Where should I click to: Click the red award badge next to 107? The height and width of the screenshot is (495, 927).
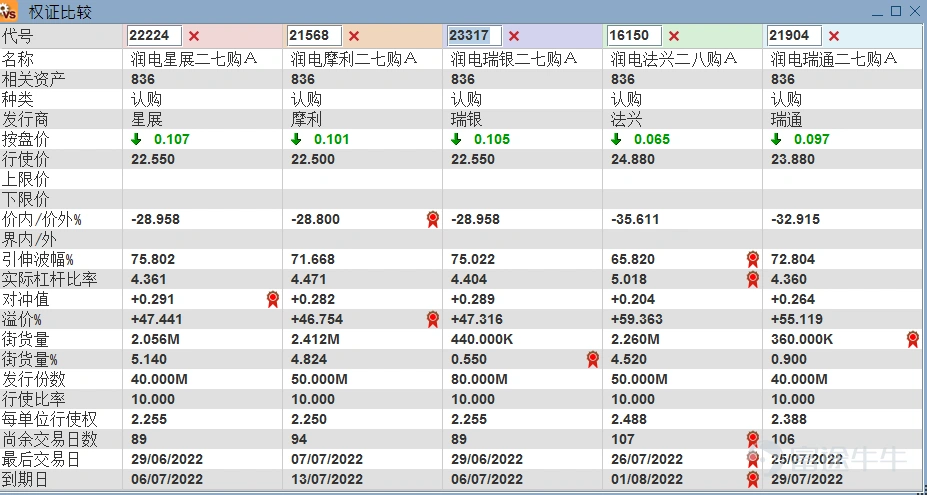pyautogui.click(x=753, y=439)
